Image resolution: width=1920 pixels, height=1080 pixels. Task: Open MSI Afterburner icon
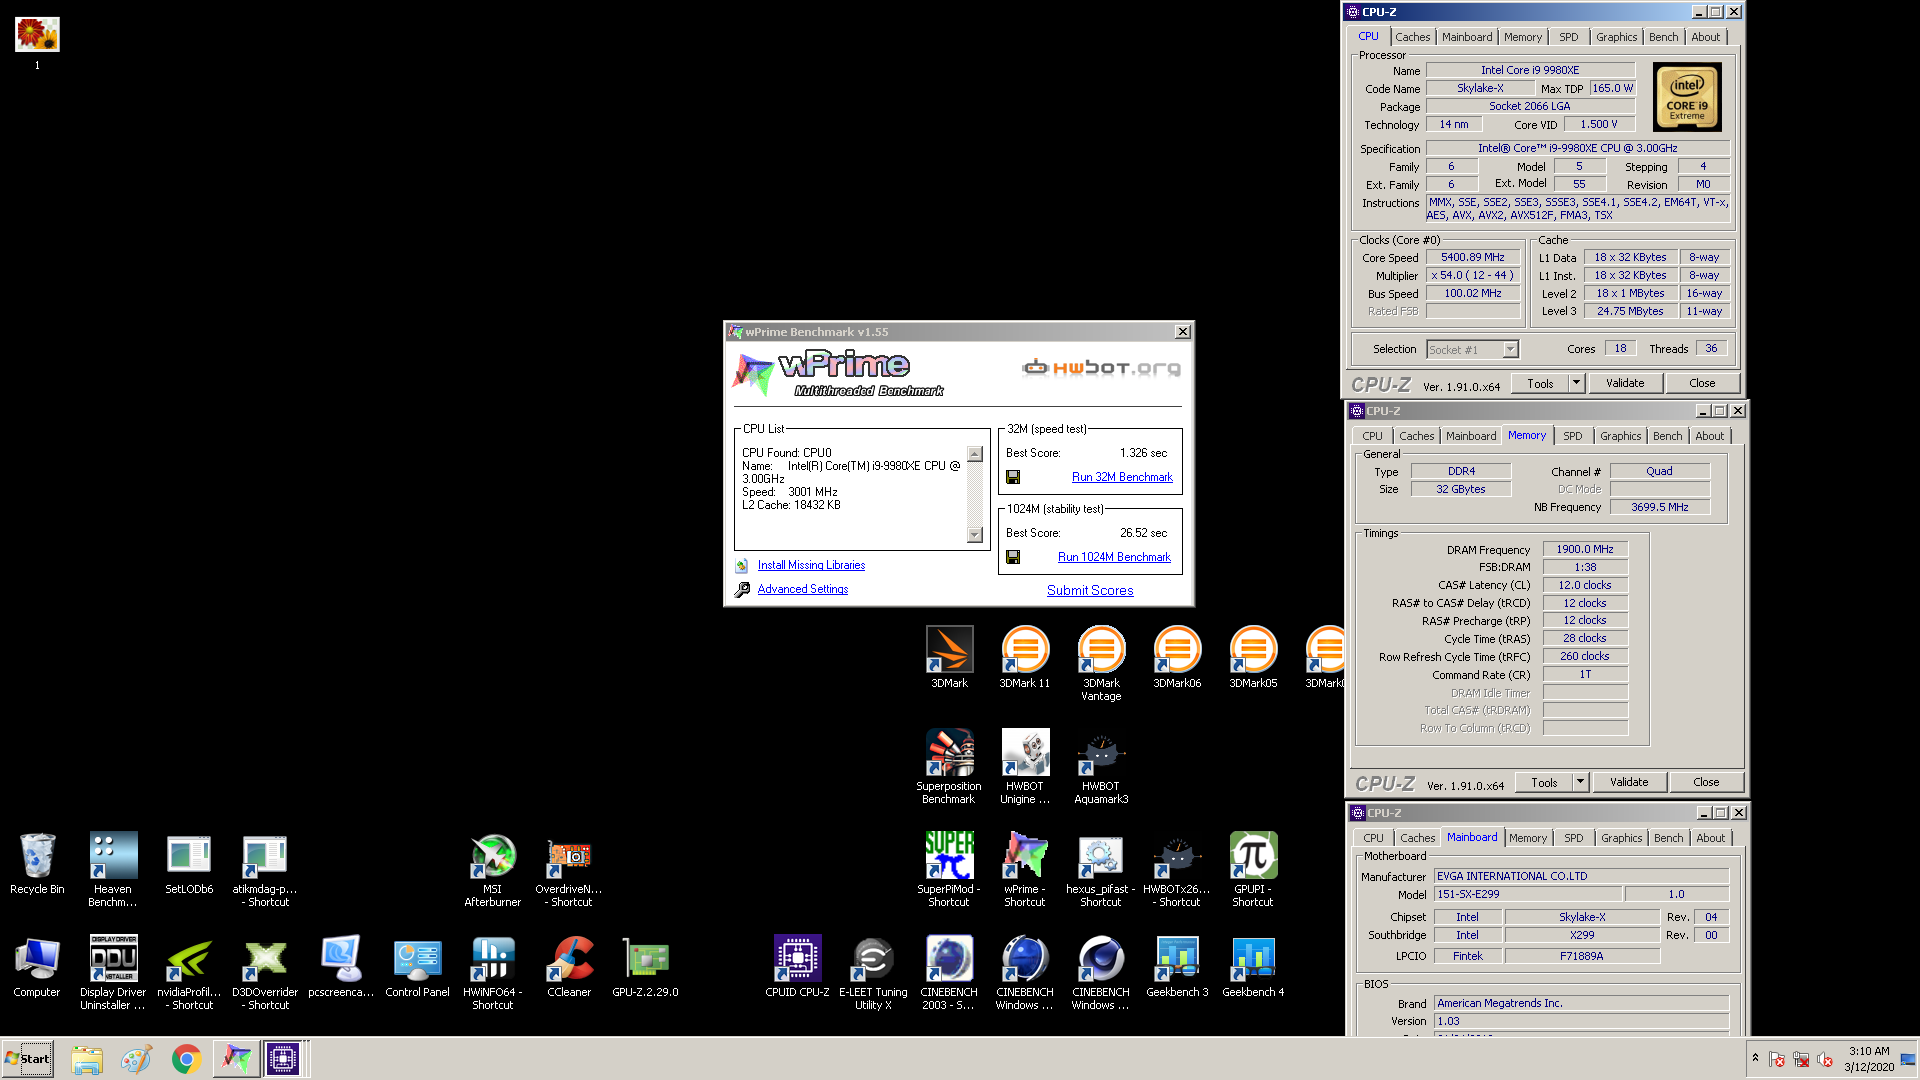click(x=493, y=869)
